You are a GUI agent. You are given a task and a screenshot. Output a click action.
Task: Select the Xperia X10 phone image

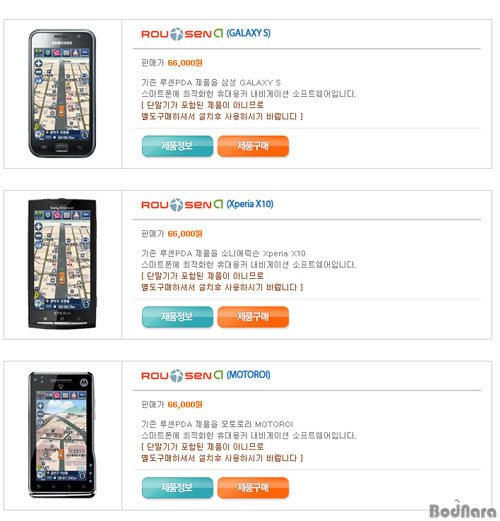click(62, 264)
